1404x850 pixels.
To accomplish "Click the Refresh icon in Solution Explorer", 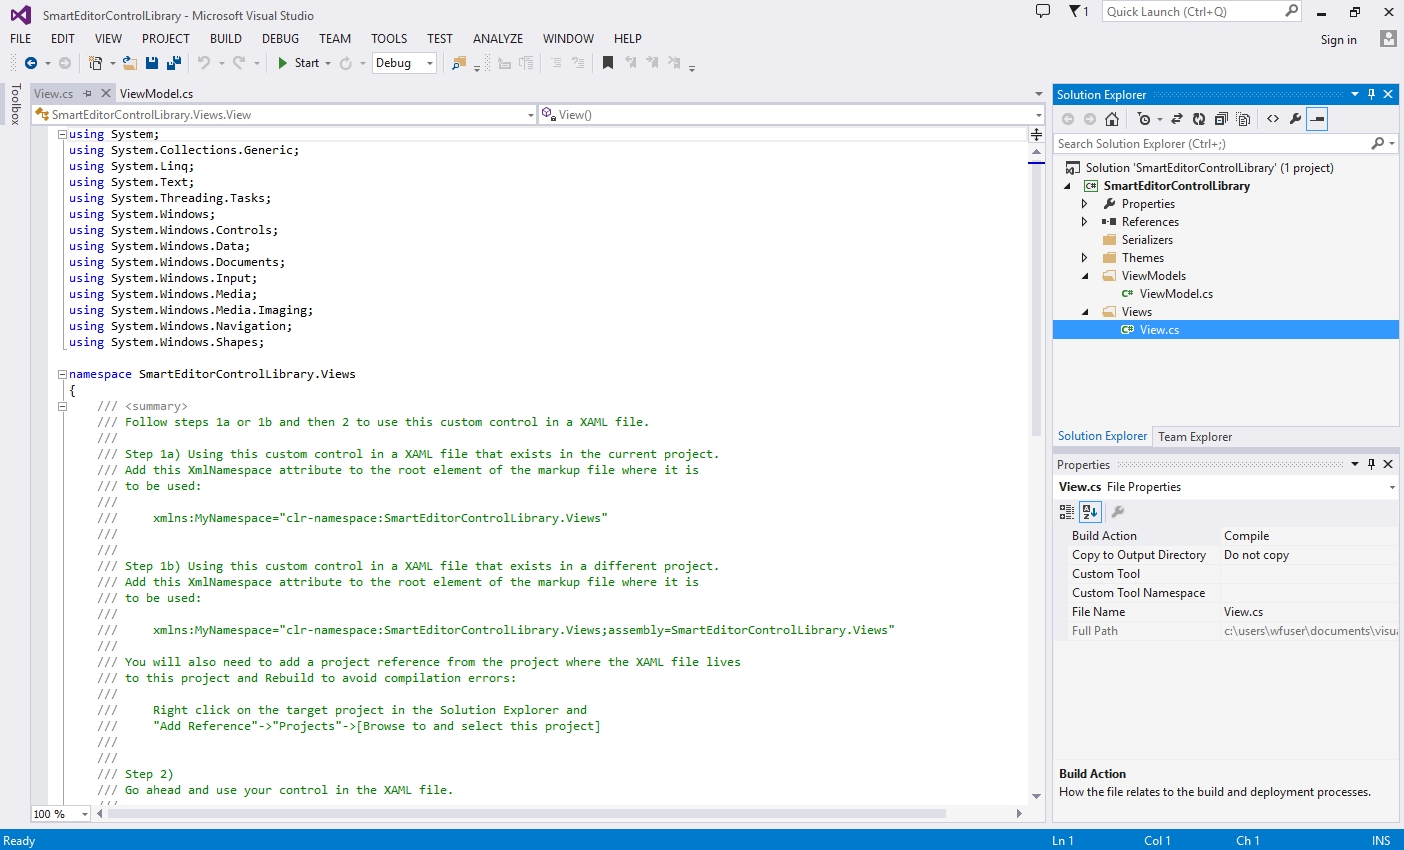I will [x=1199, y=119].
